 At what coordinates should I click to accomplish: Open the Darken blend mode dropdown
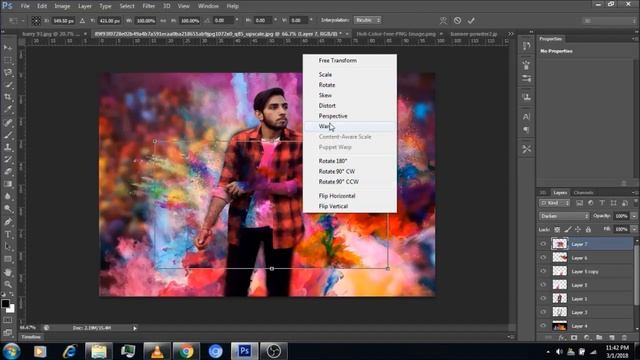coord(564,216)
